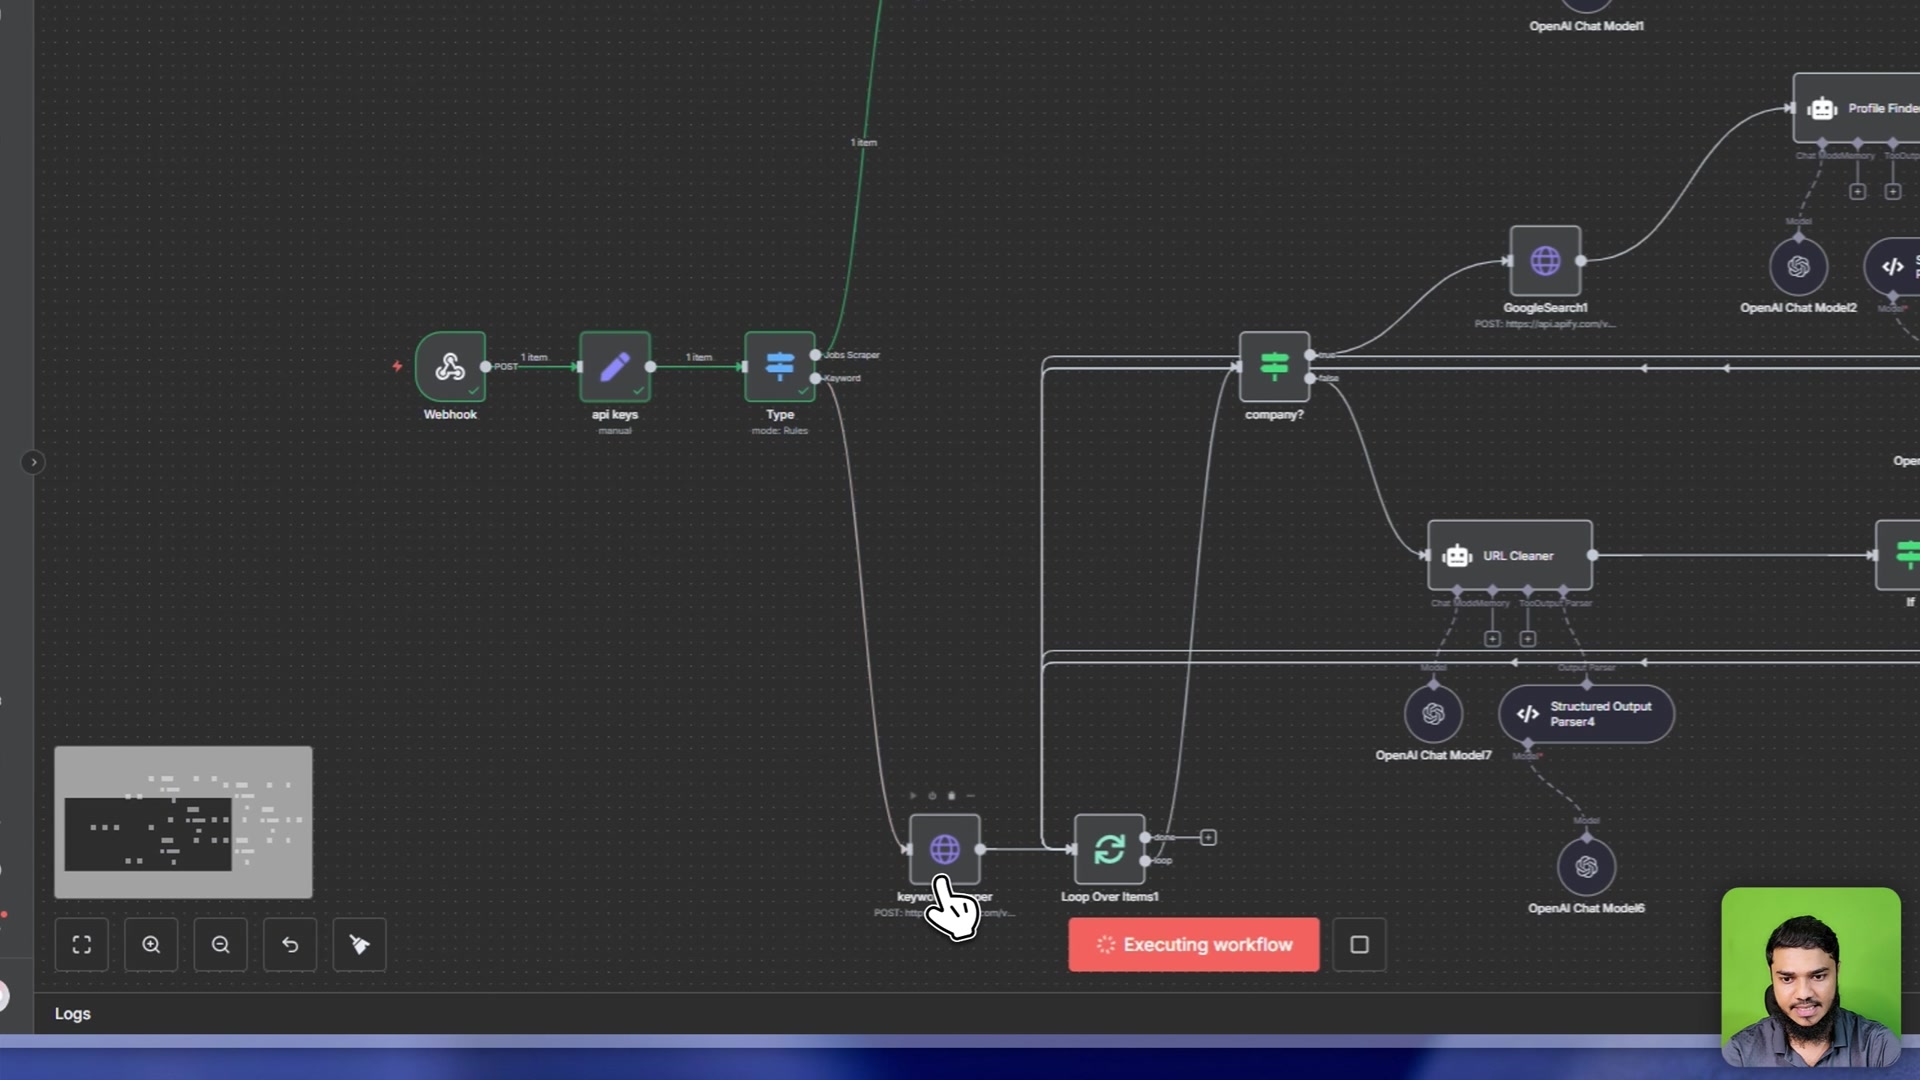This screenshot has width=1920, height=1080.
Task: Add Tool connection under Profile Finder
Action: tap(1893, 191)
